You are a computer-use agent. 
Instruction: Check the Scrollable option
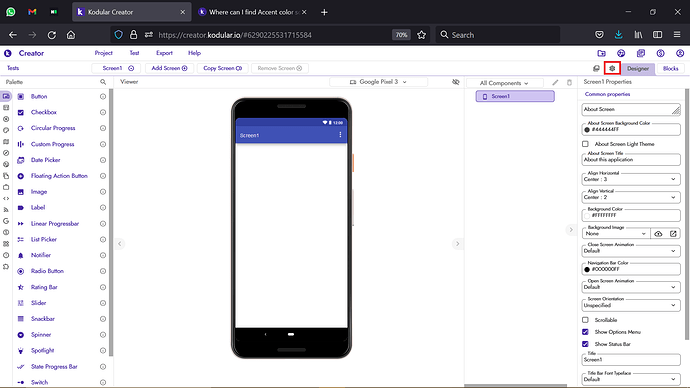(x=585, y=320)
